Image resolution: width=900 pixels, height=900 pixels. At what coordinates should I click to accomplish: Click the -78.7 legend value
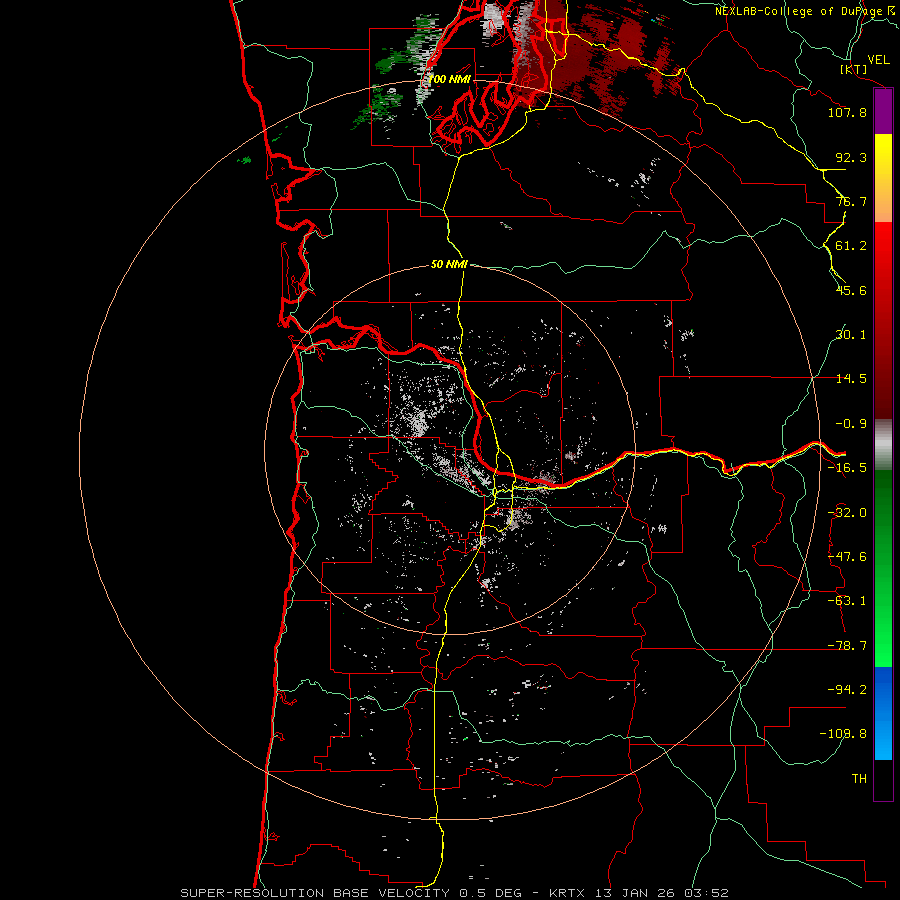(x=847, y=646)
